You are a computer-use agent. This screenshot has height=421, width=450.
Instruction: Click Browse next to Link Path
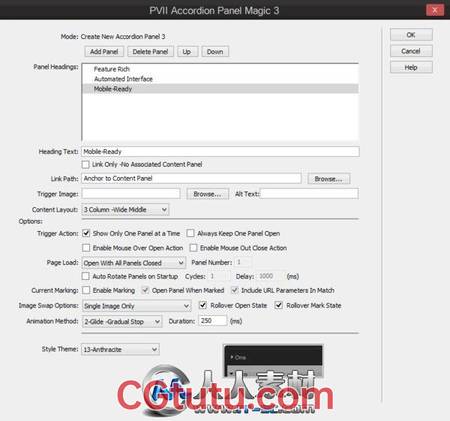(328, 179)
